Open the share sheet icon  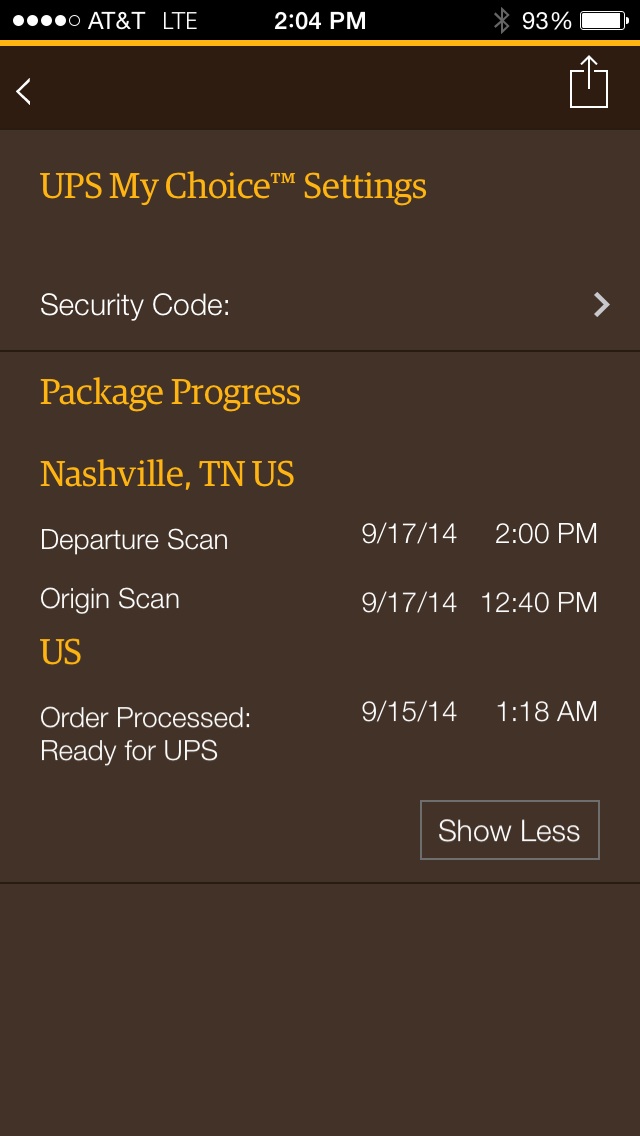pyautogui.click(x=589, y=82)
